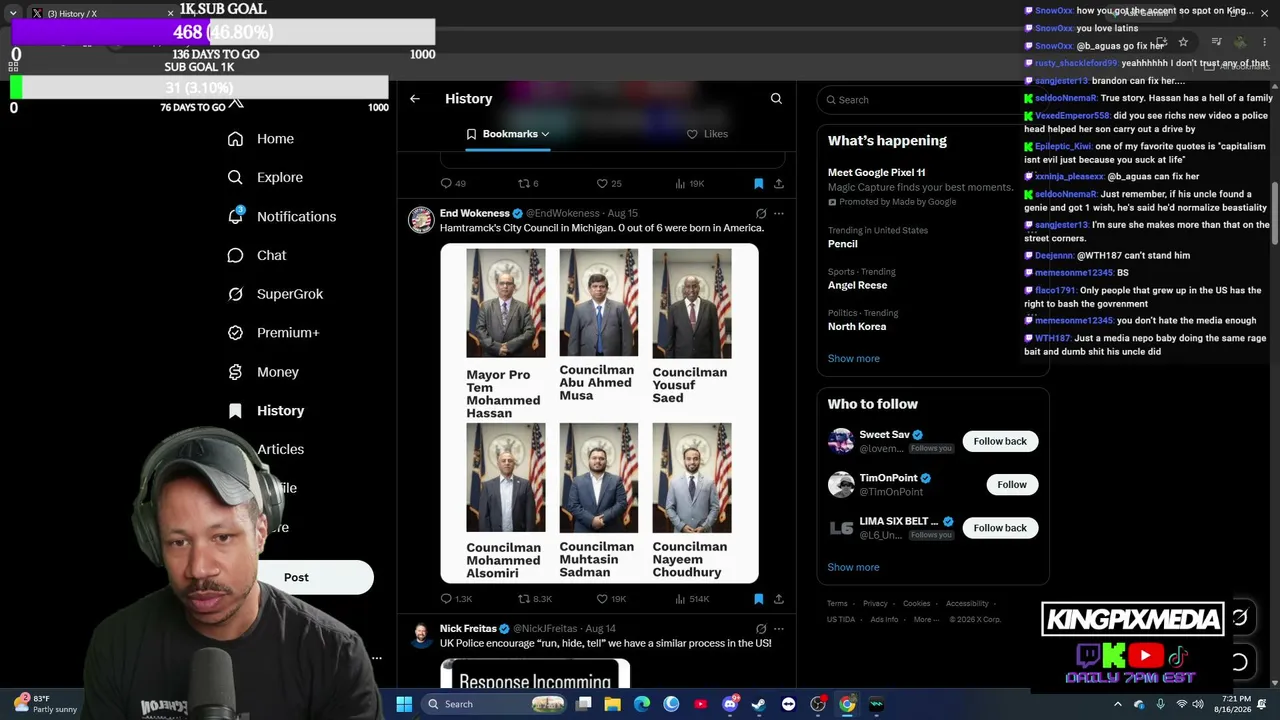Open Discord from the taskbar
This screenshot has width=1280, height=720.
[730, 704]
